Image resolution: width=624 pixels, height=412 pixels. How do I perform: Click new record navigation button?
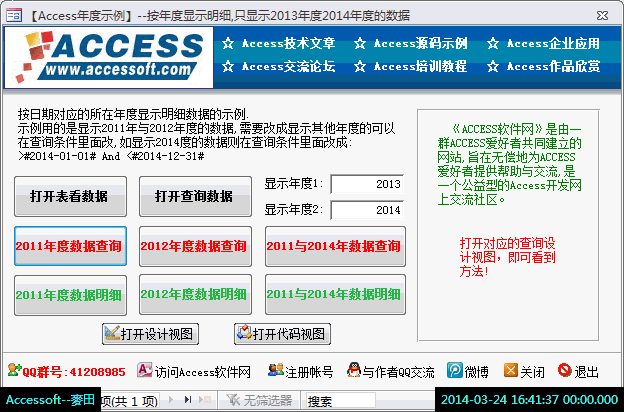pos(206,399)
